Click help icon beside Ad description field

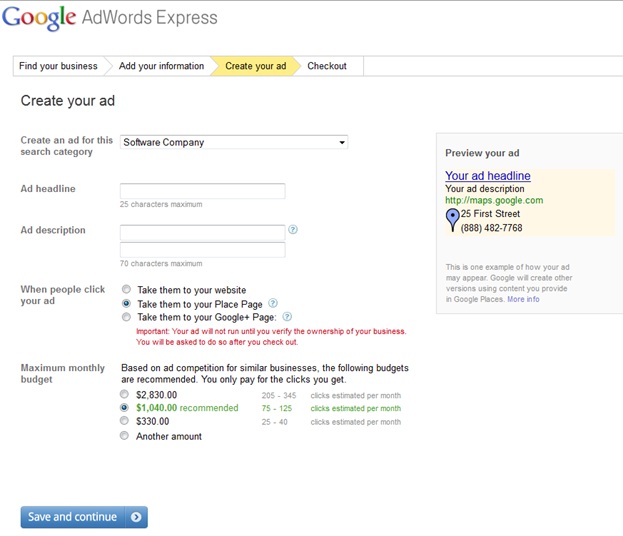click(293, 230)
